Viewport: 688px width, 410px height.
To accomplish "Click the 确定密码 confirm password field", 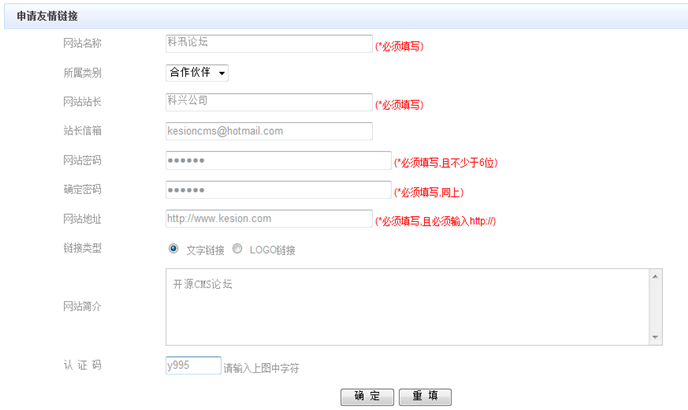I will [278, 190].
